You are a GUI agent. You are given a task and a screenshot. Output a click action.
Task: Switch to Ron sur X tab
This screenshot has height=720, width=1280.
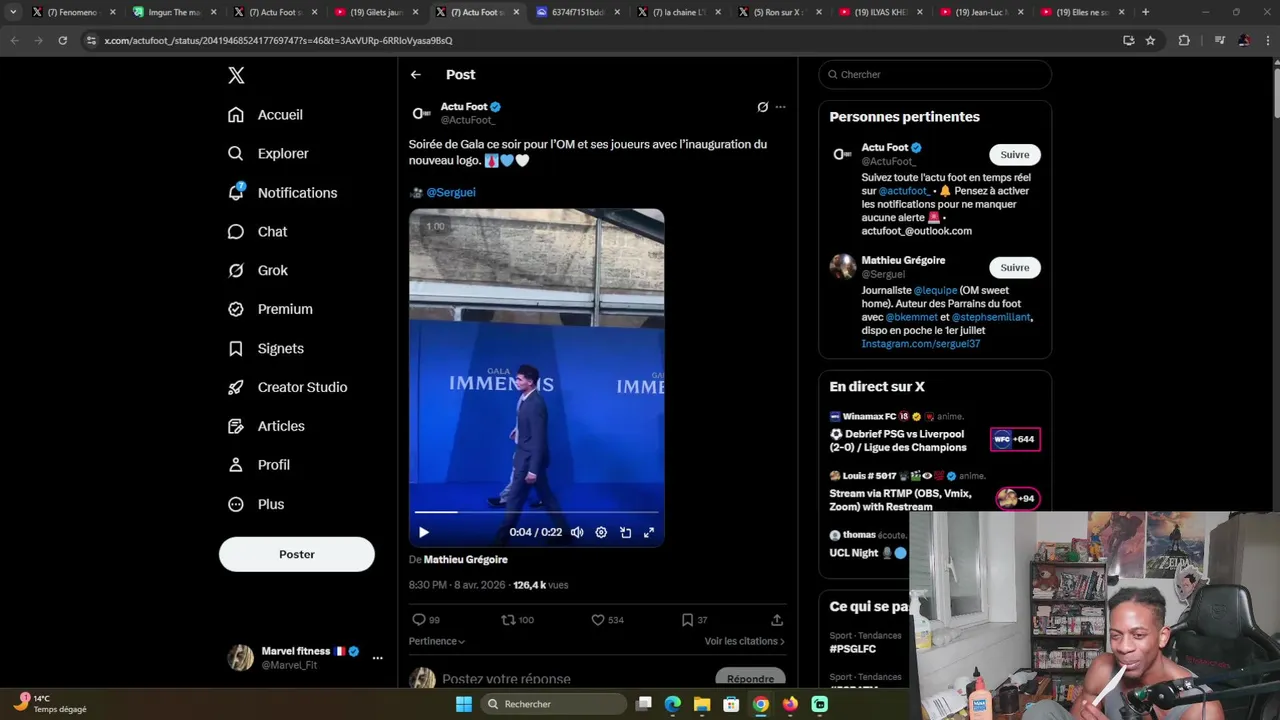[778, 12]
